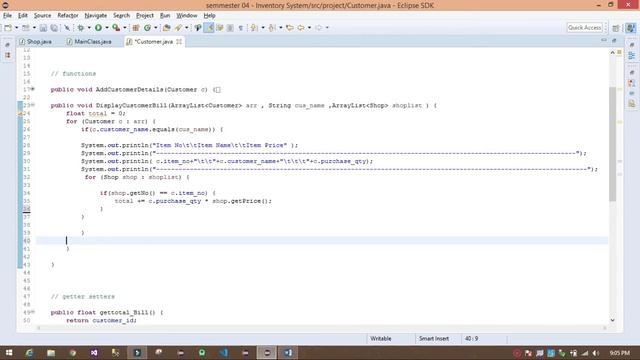Toggle the Block Selection Mode icon
This screenshot has width=640, height=360.
point(230,28)
